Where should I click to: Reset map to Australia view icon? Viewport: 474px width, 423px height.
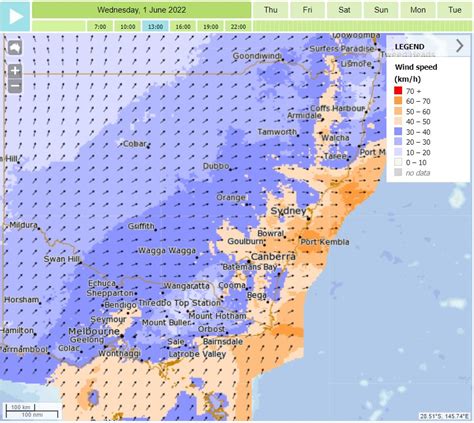tap(15, 48)
